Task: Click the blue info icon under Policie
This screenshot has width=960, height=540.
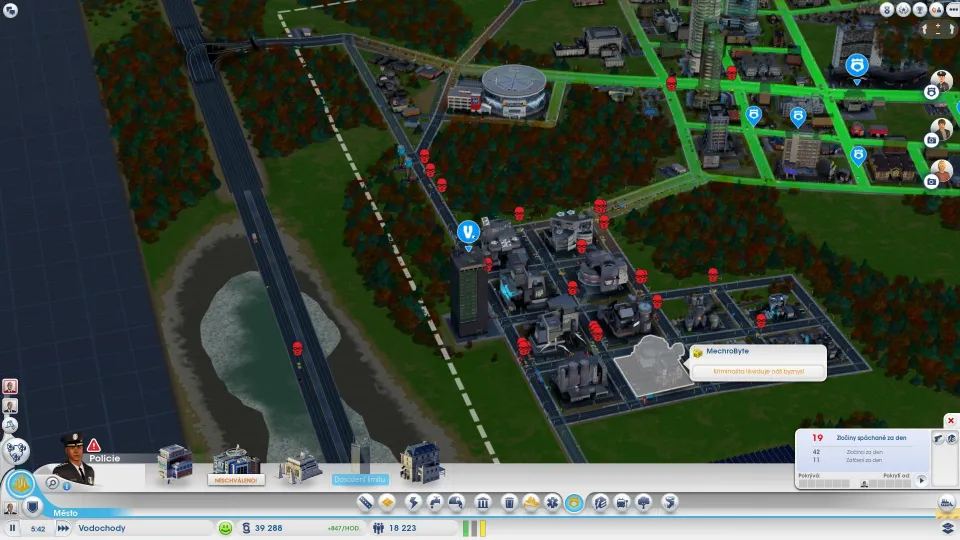Action: click(66, 486)
